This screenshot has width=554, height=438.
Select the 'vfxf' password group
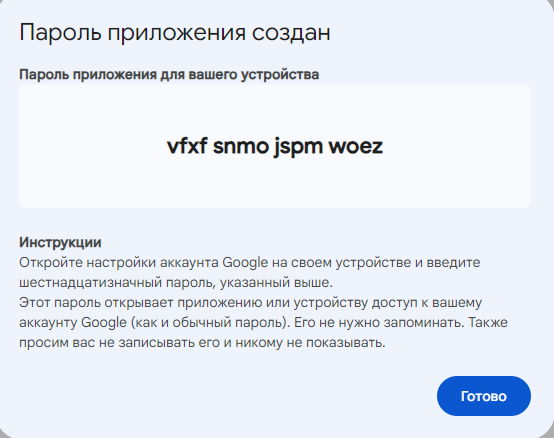point(187,146)
